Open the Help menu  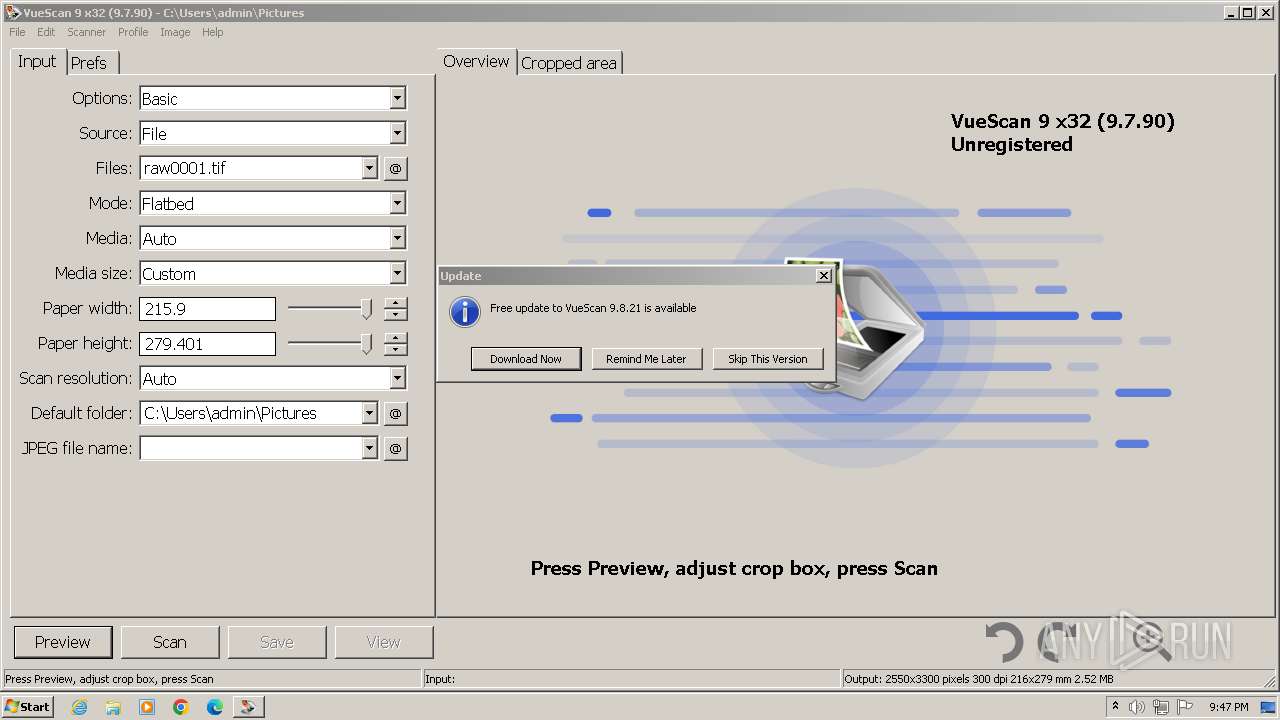tap(212, 32)
